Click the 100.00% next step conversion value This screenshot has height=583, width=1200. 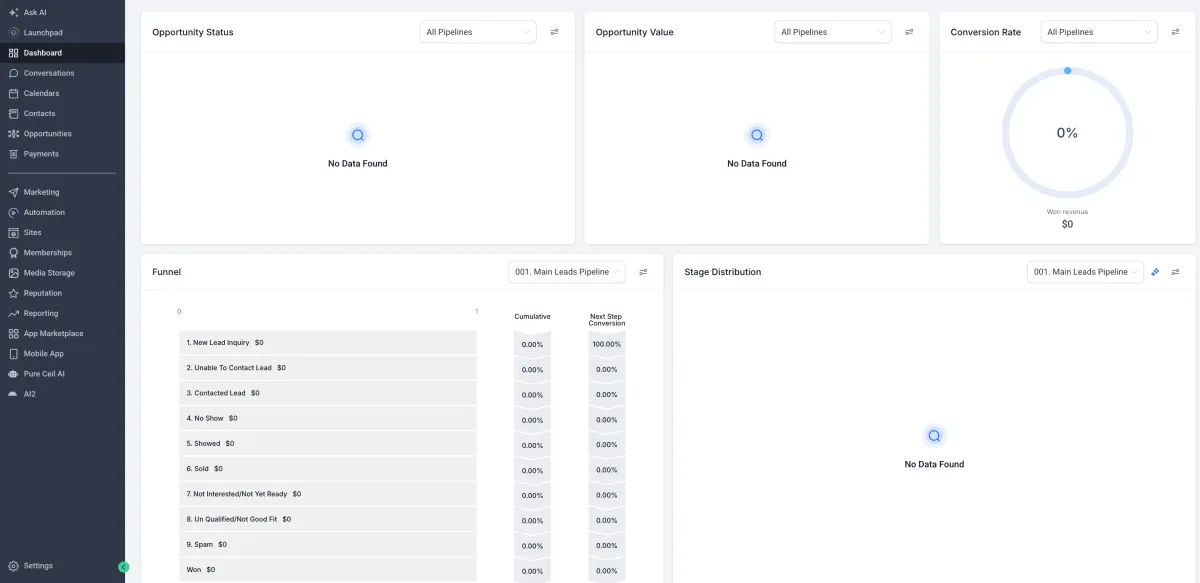click(607, 344)
